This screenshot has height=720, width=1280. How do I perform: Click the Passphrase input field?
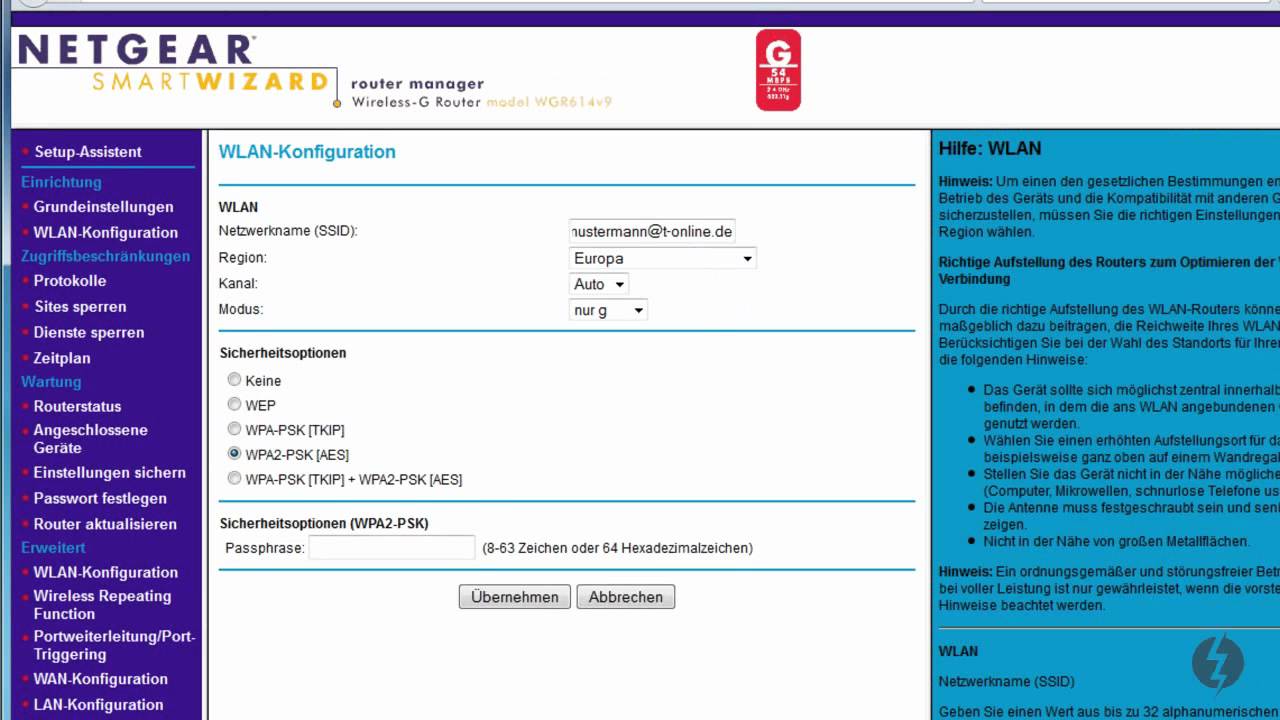pos(392,547)
